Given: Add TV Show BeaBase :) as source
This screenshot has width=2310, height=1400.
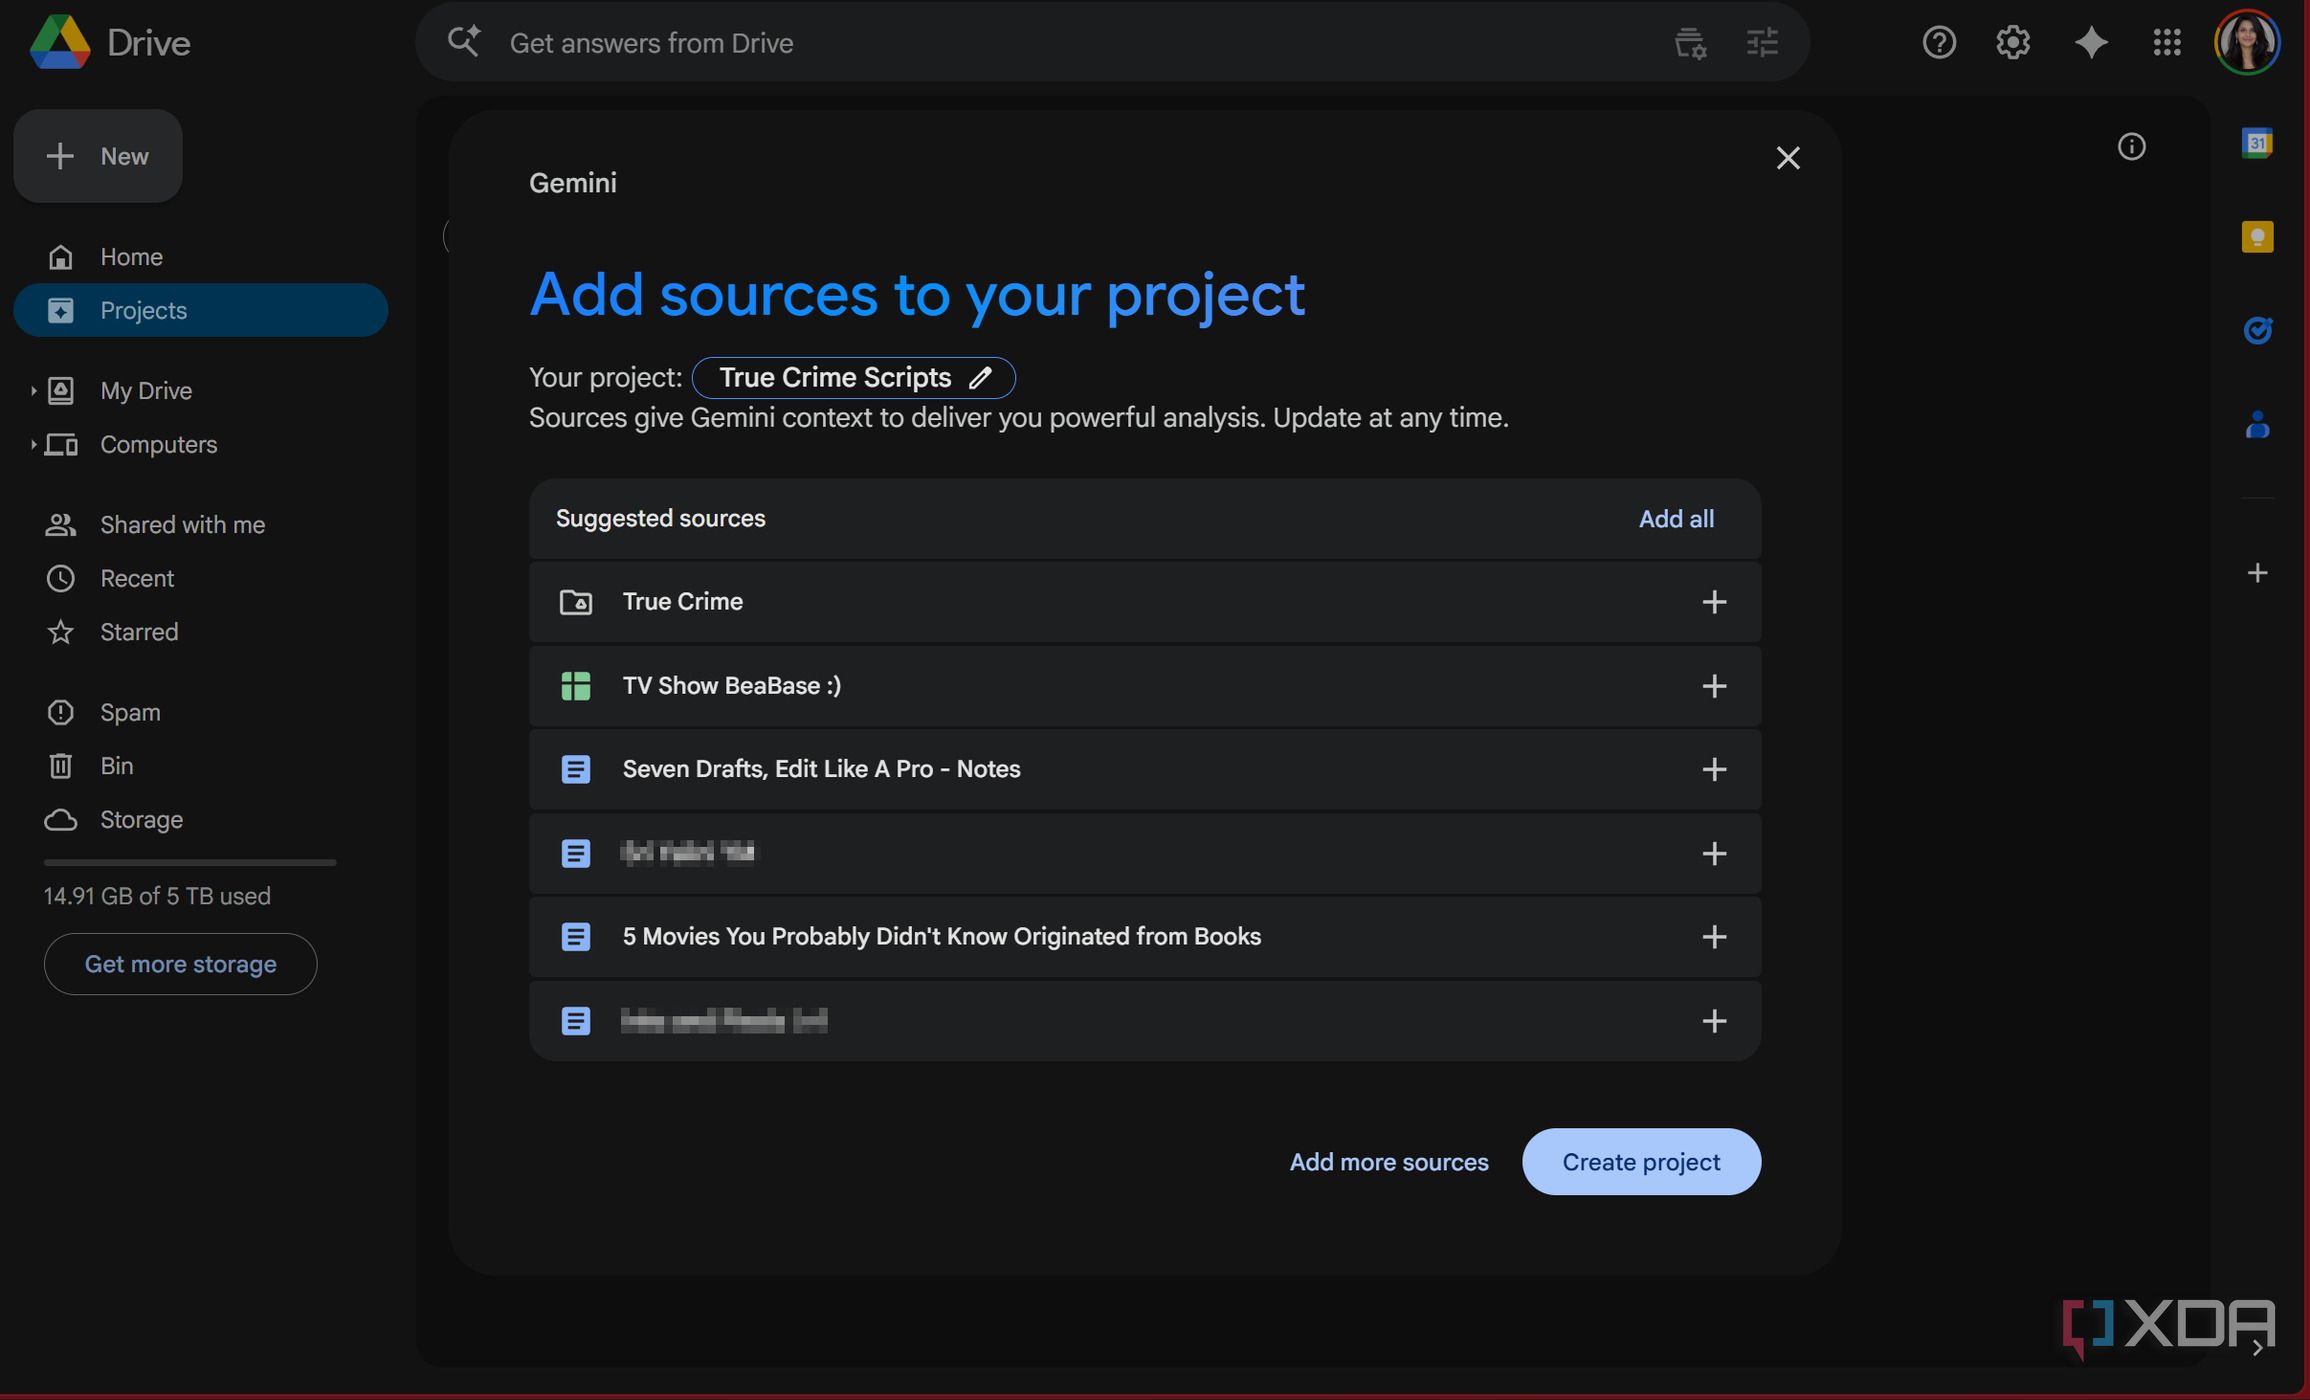Looking at the screenshot, I should (x=1714, y=686).
